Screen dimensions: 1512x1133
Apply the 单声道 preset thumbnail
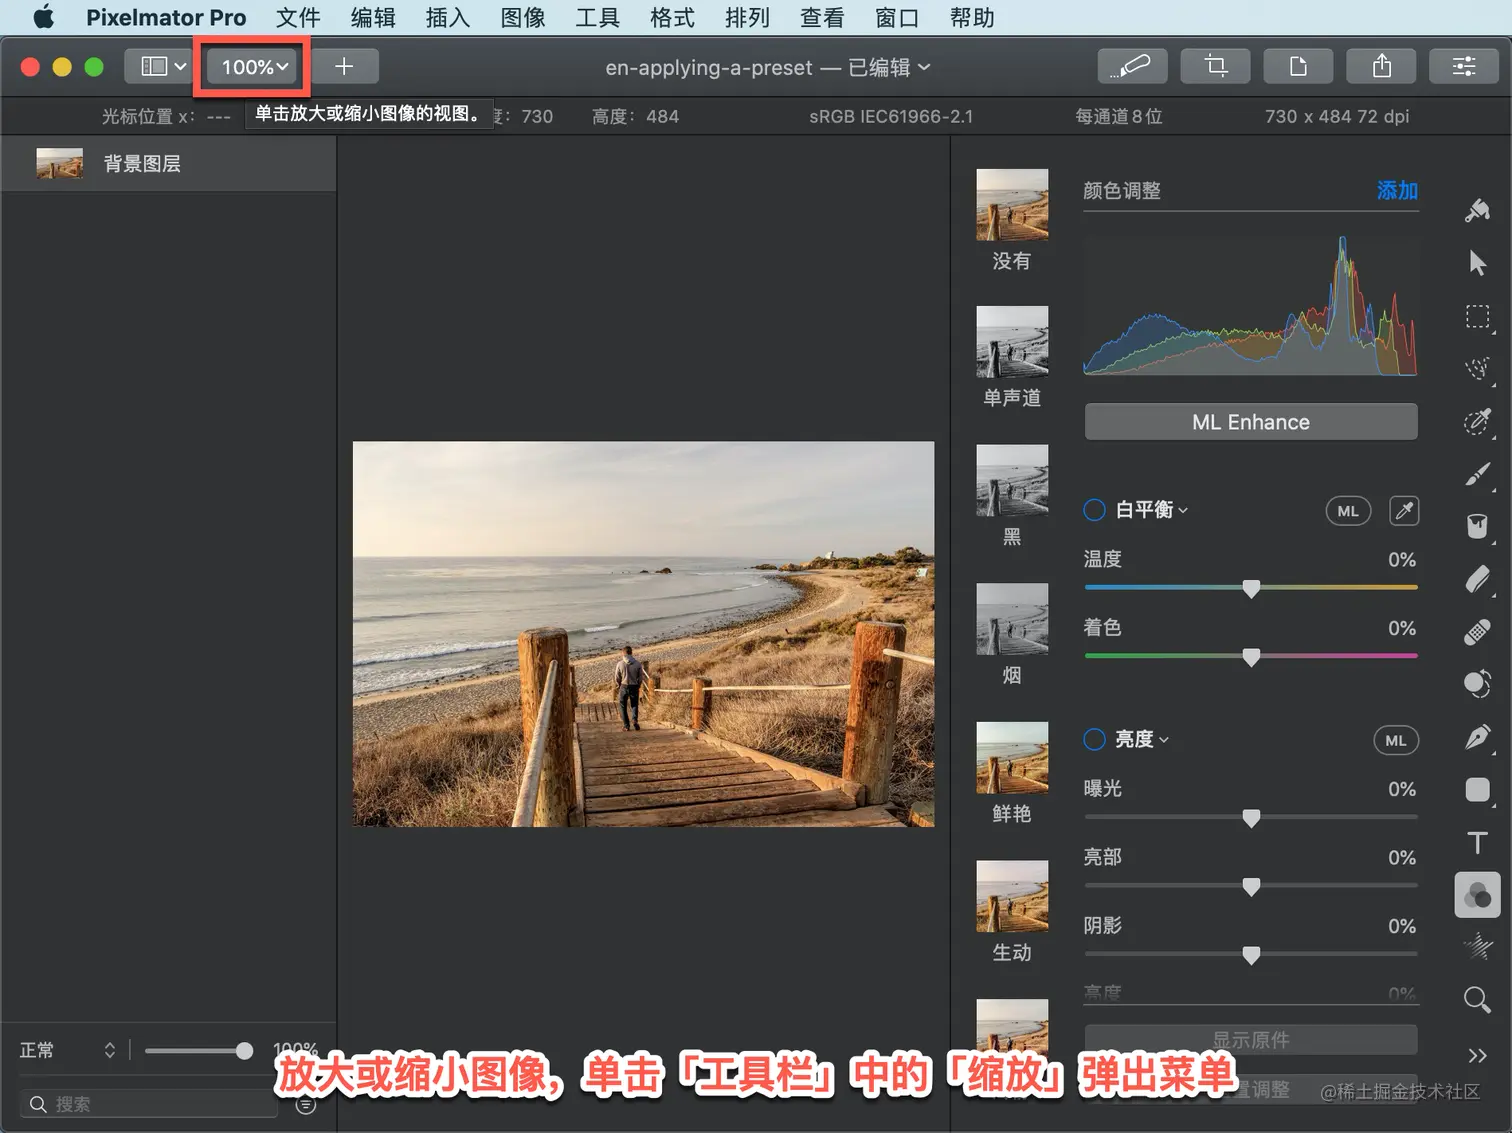click(x=1012, y=342)
